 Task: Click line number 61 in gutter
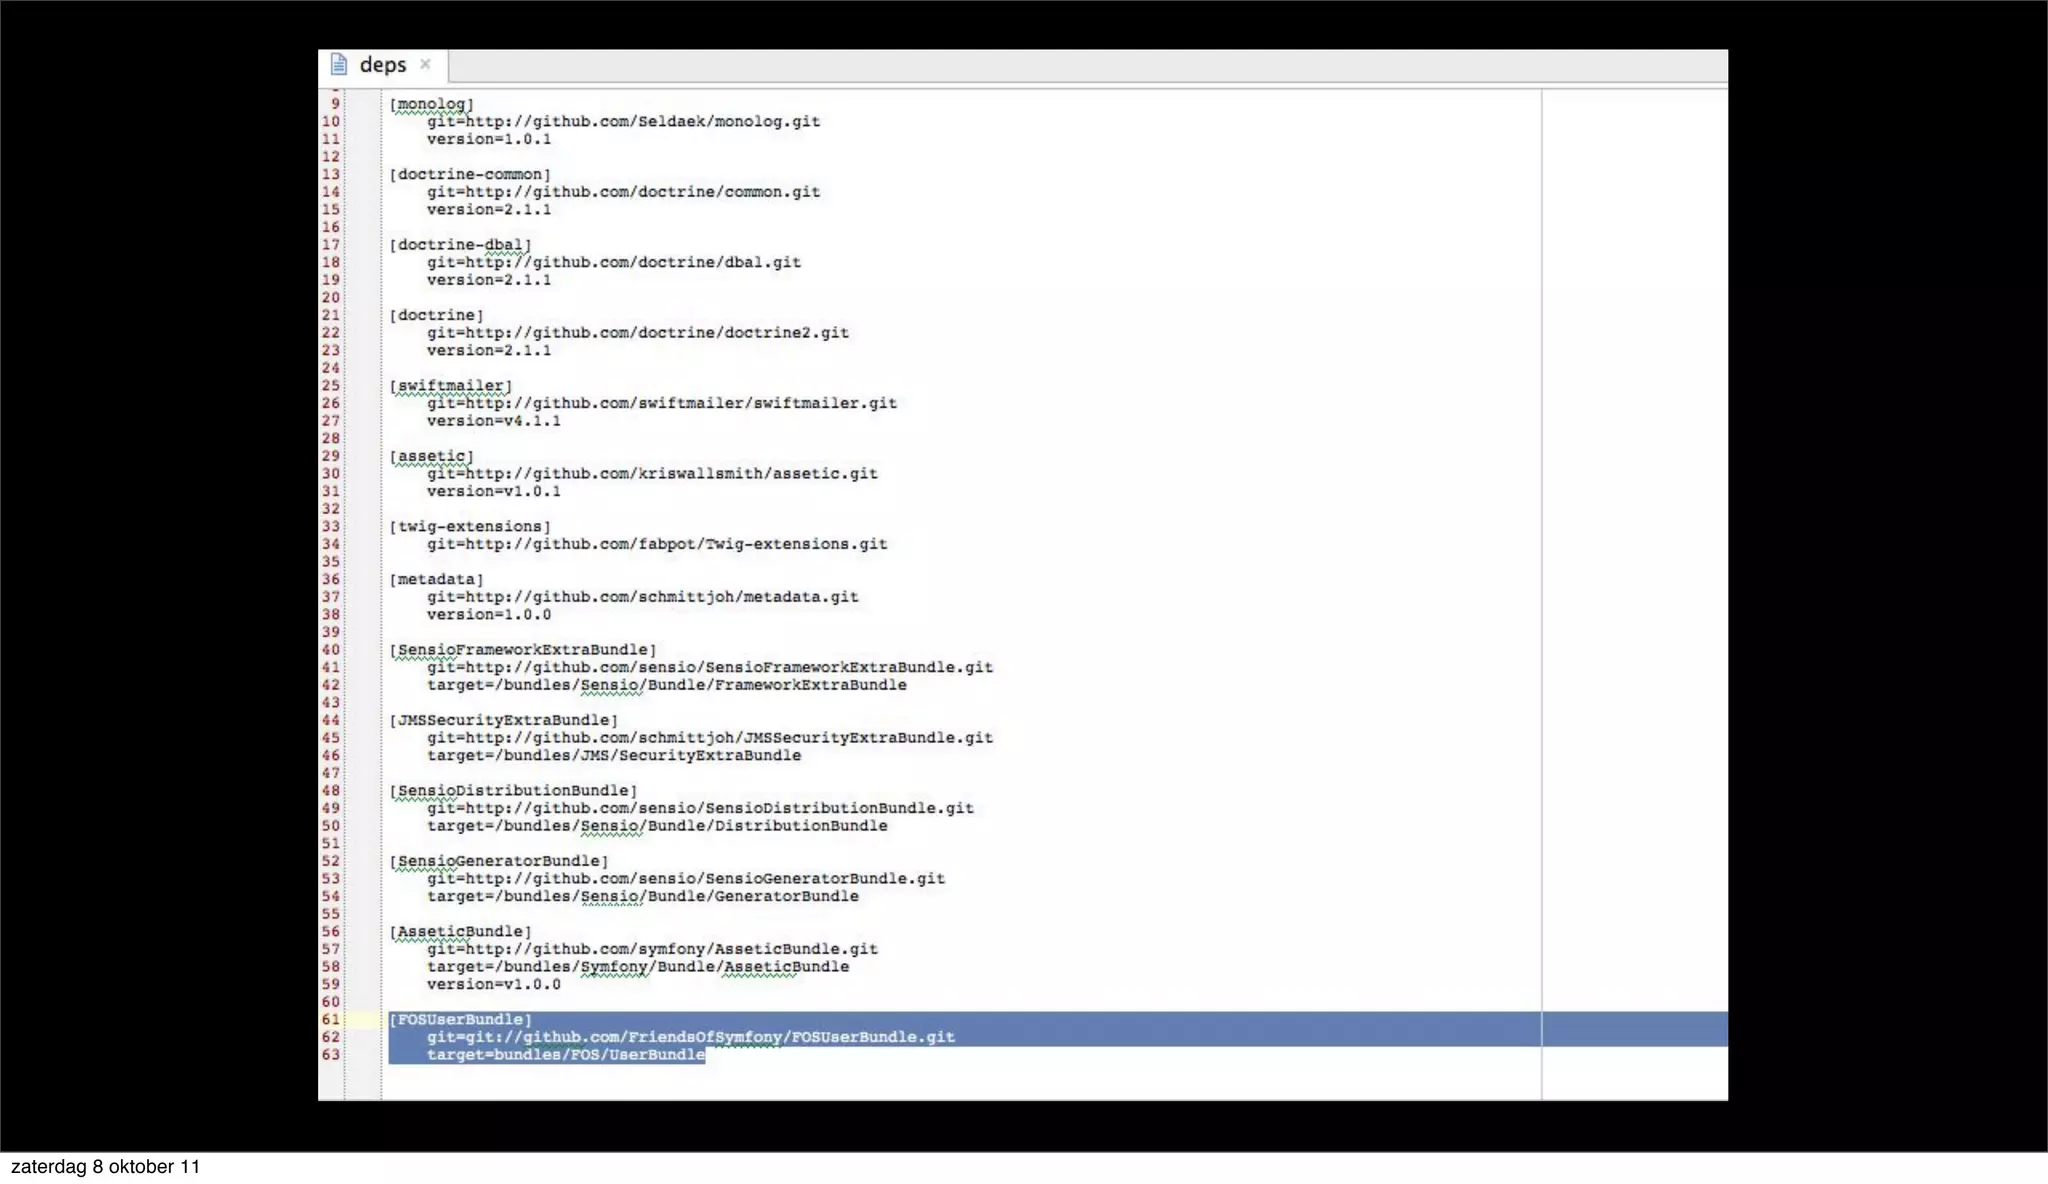point(330,1020)
